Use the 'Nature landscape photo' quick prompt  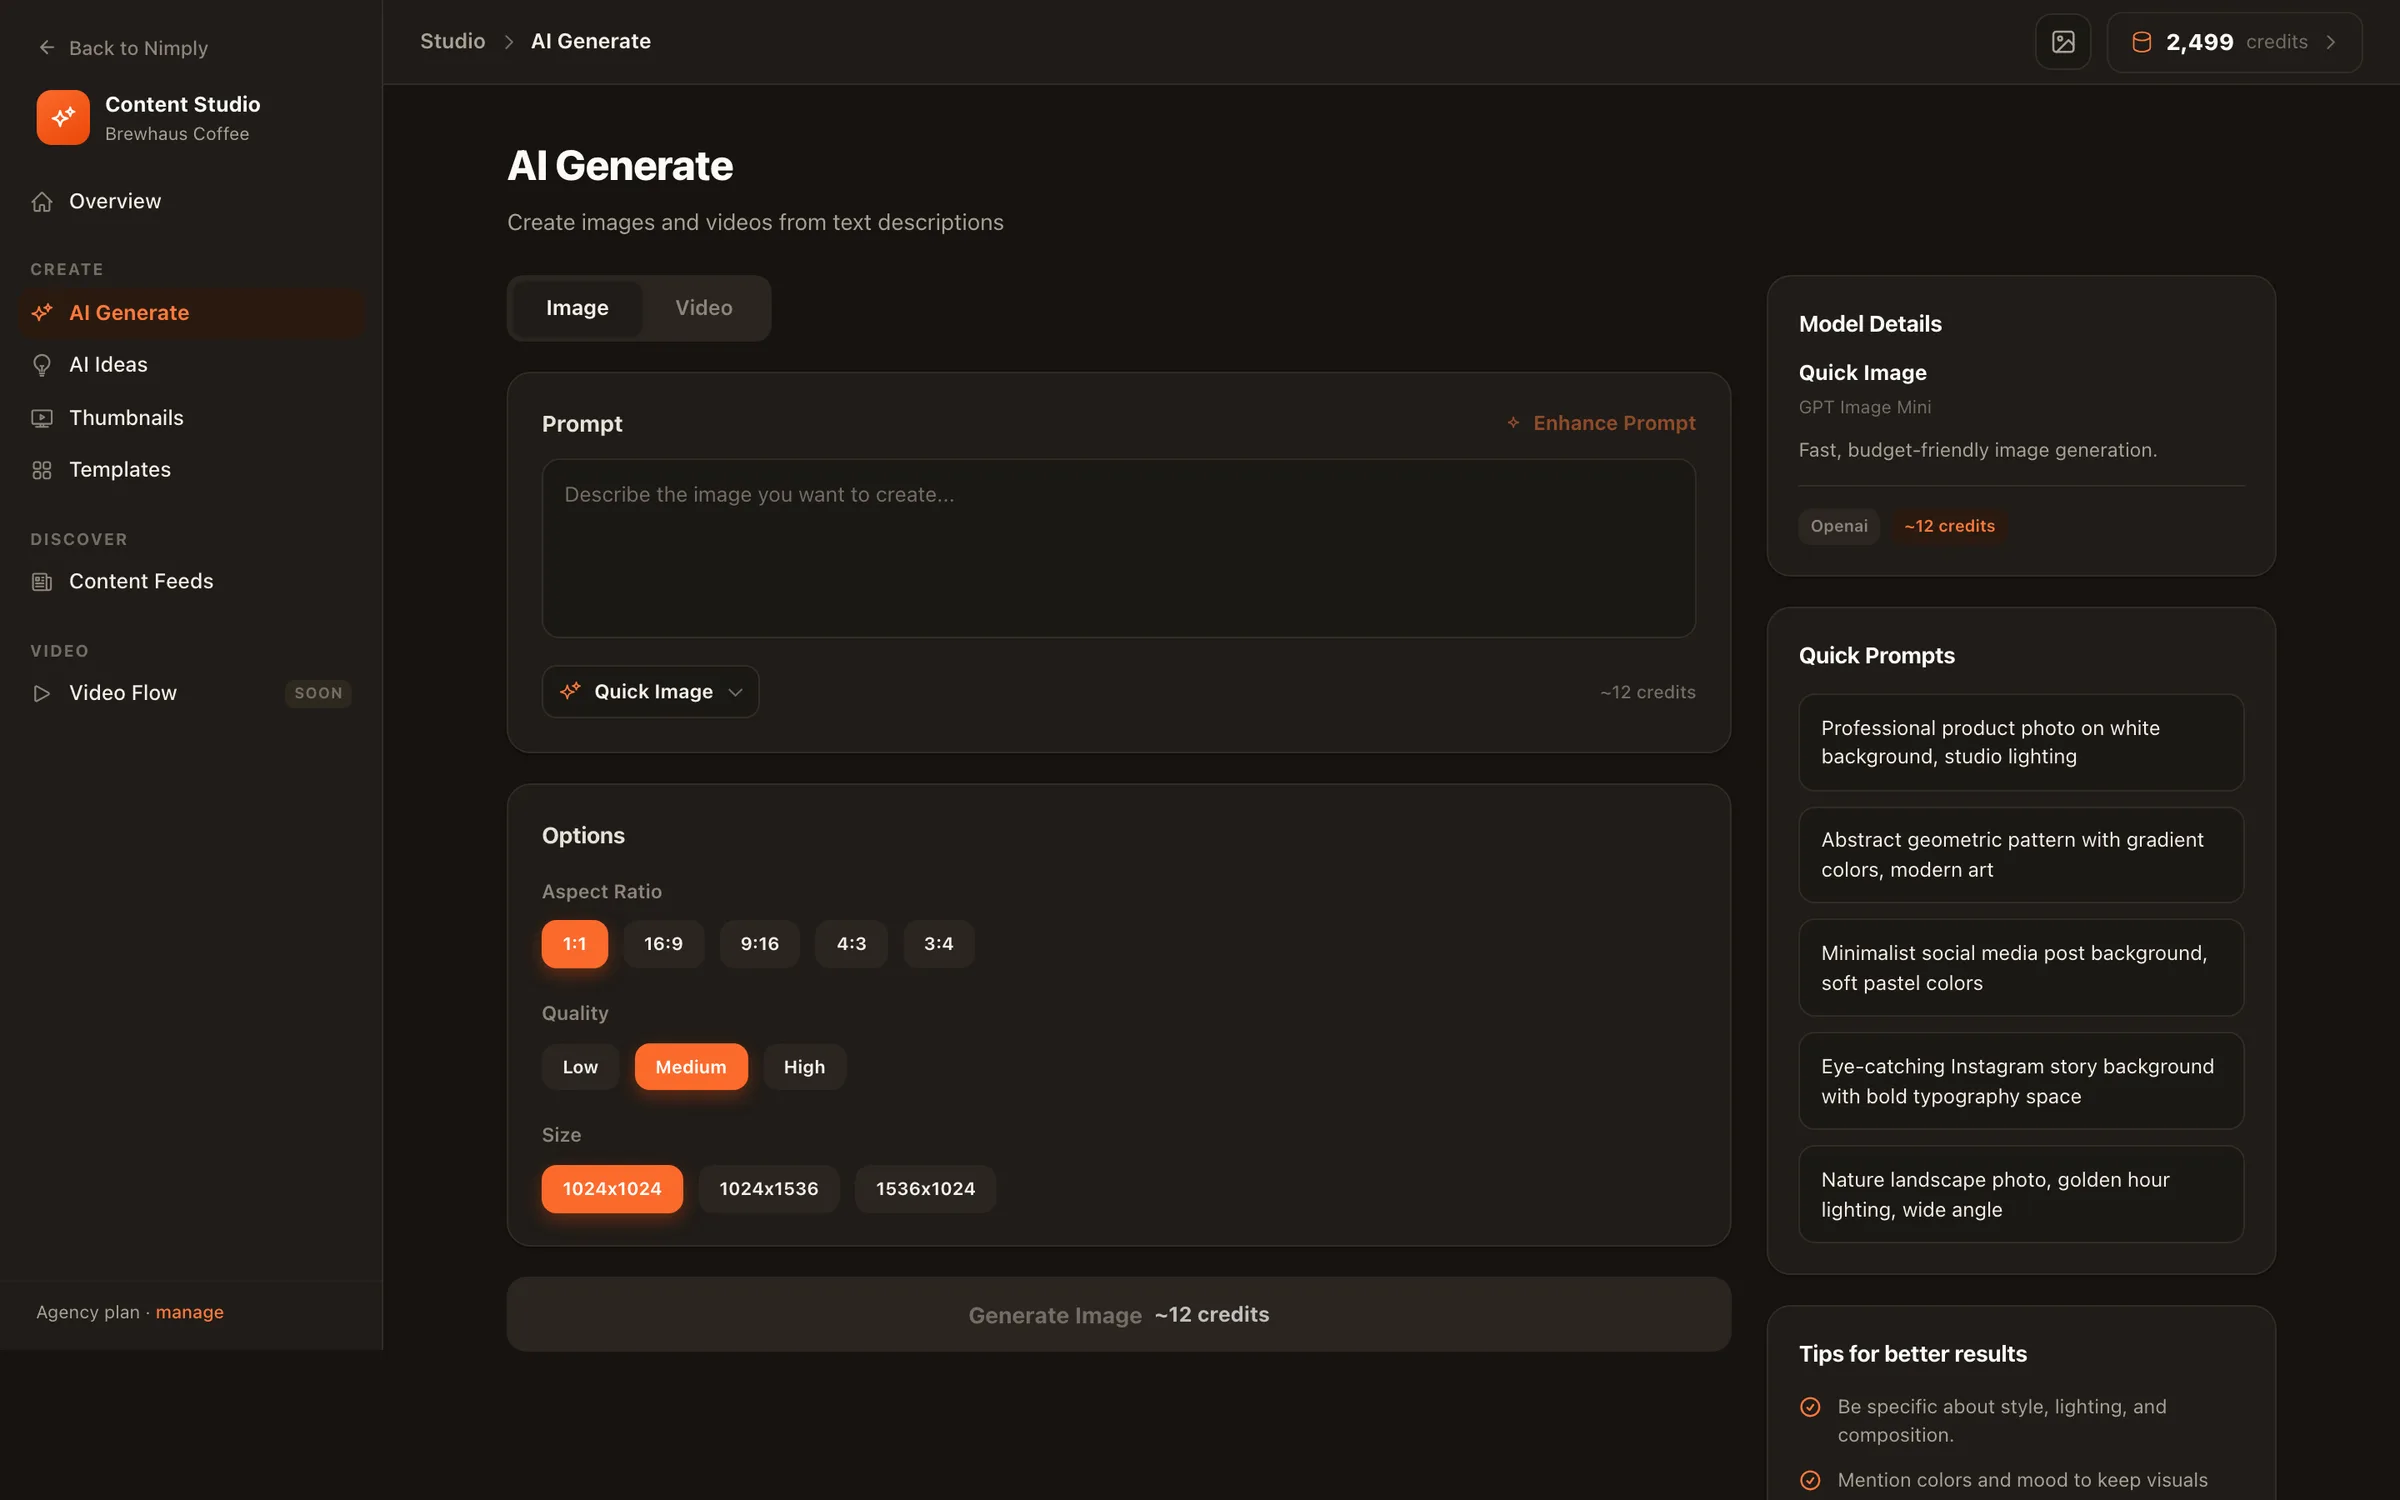click(2021, 1195)
